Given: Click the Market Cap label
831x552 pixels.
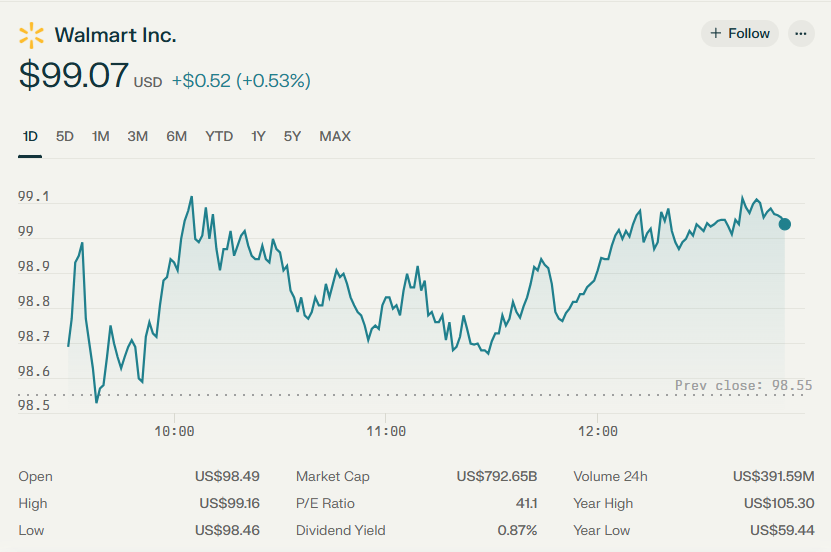Looking at the screenshot, I should 333,476.
